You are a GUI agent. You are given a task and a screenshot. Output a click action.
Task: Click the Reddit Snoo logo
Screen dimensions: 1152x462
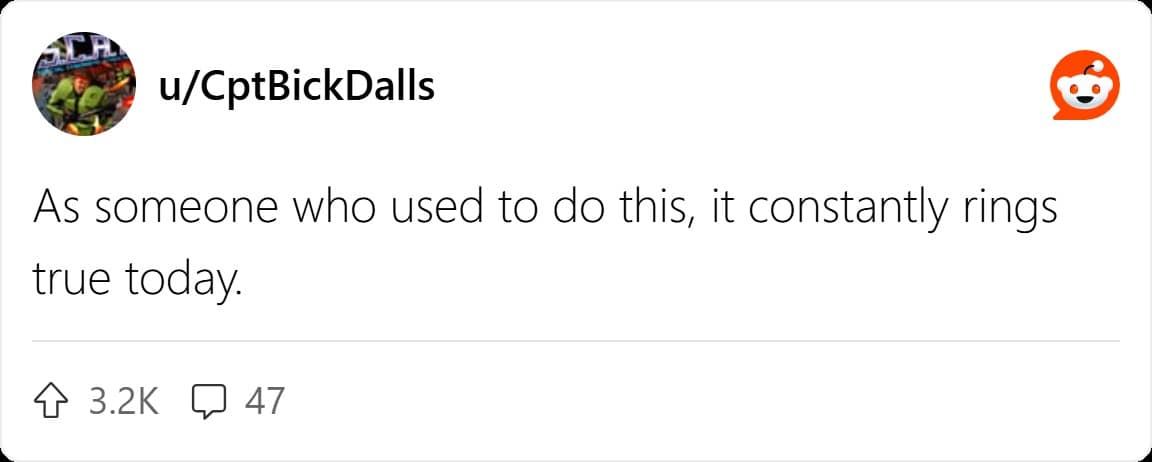click(x=1085, y=85)
